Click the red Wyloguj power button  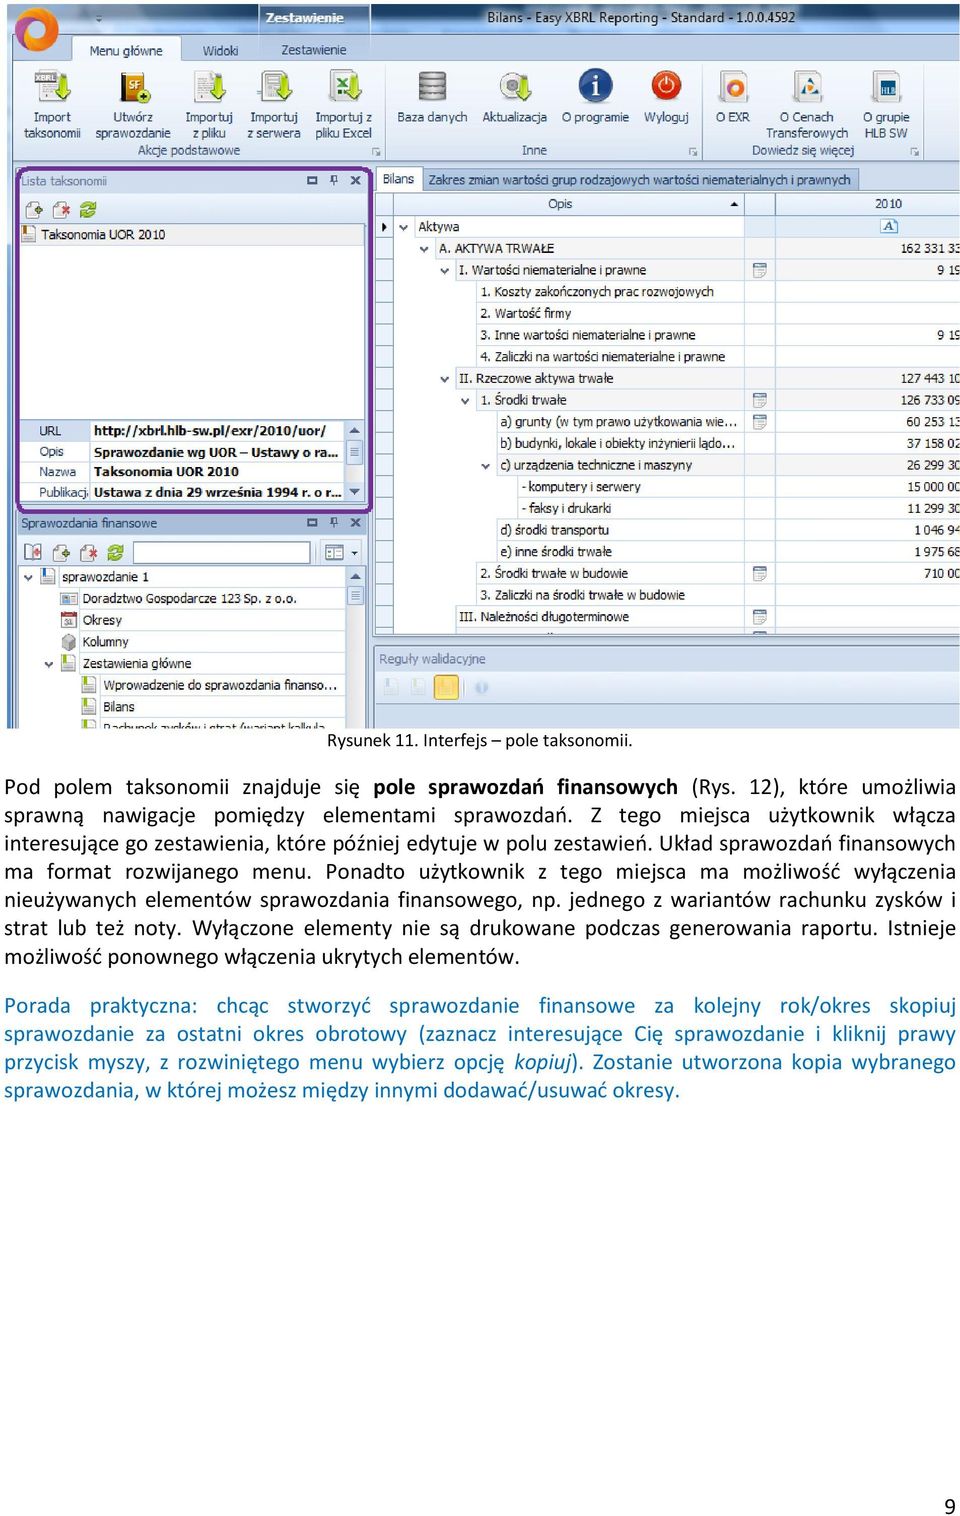(666, 97)
